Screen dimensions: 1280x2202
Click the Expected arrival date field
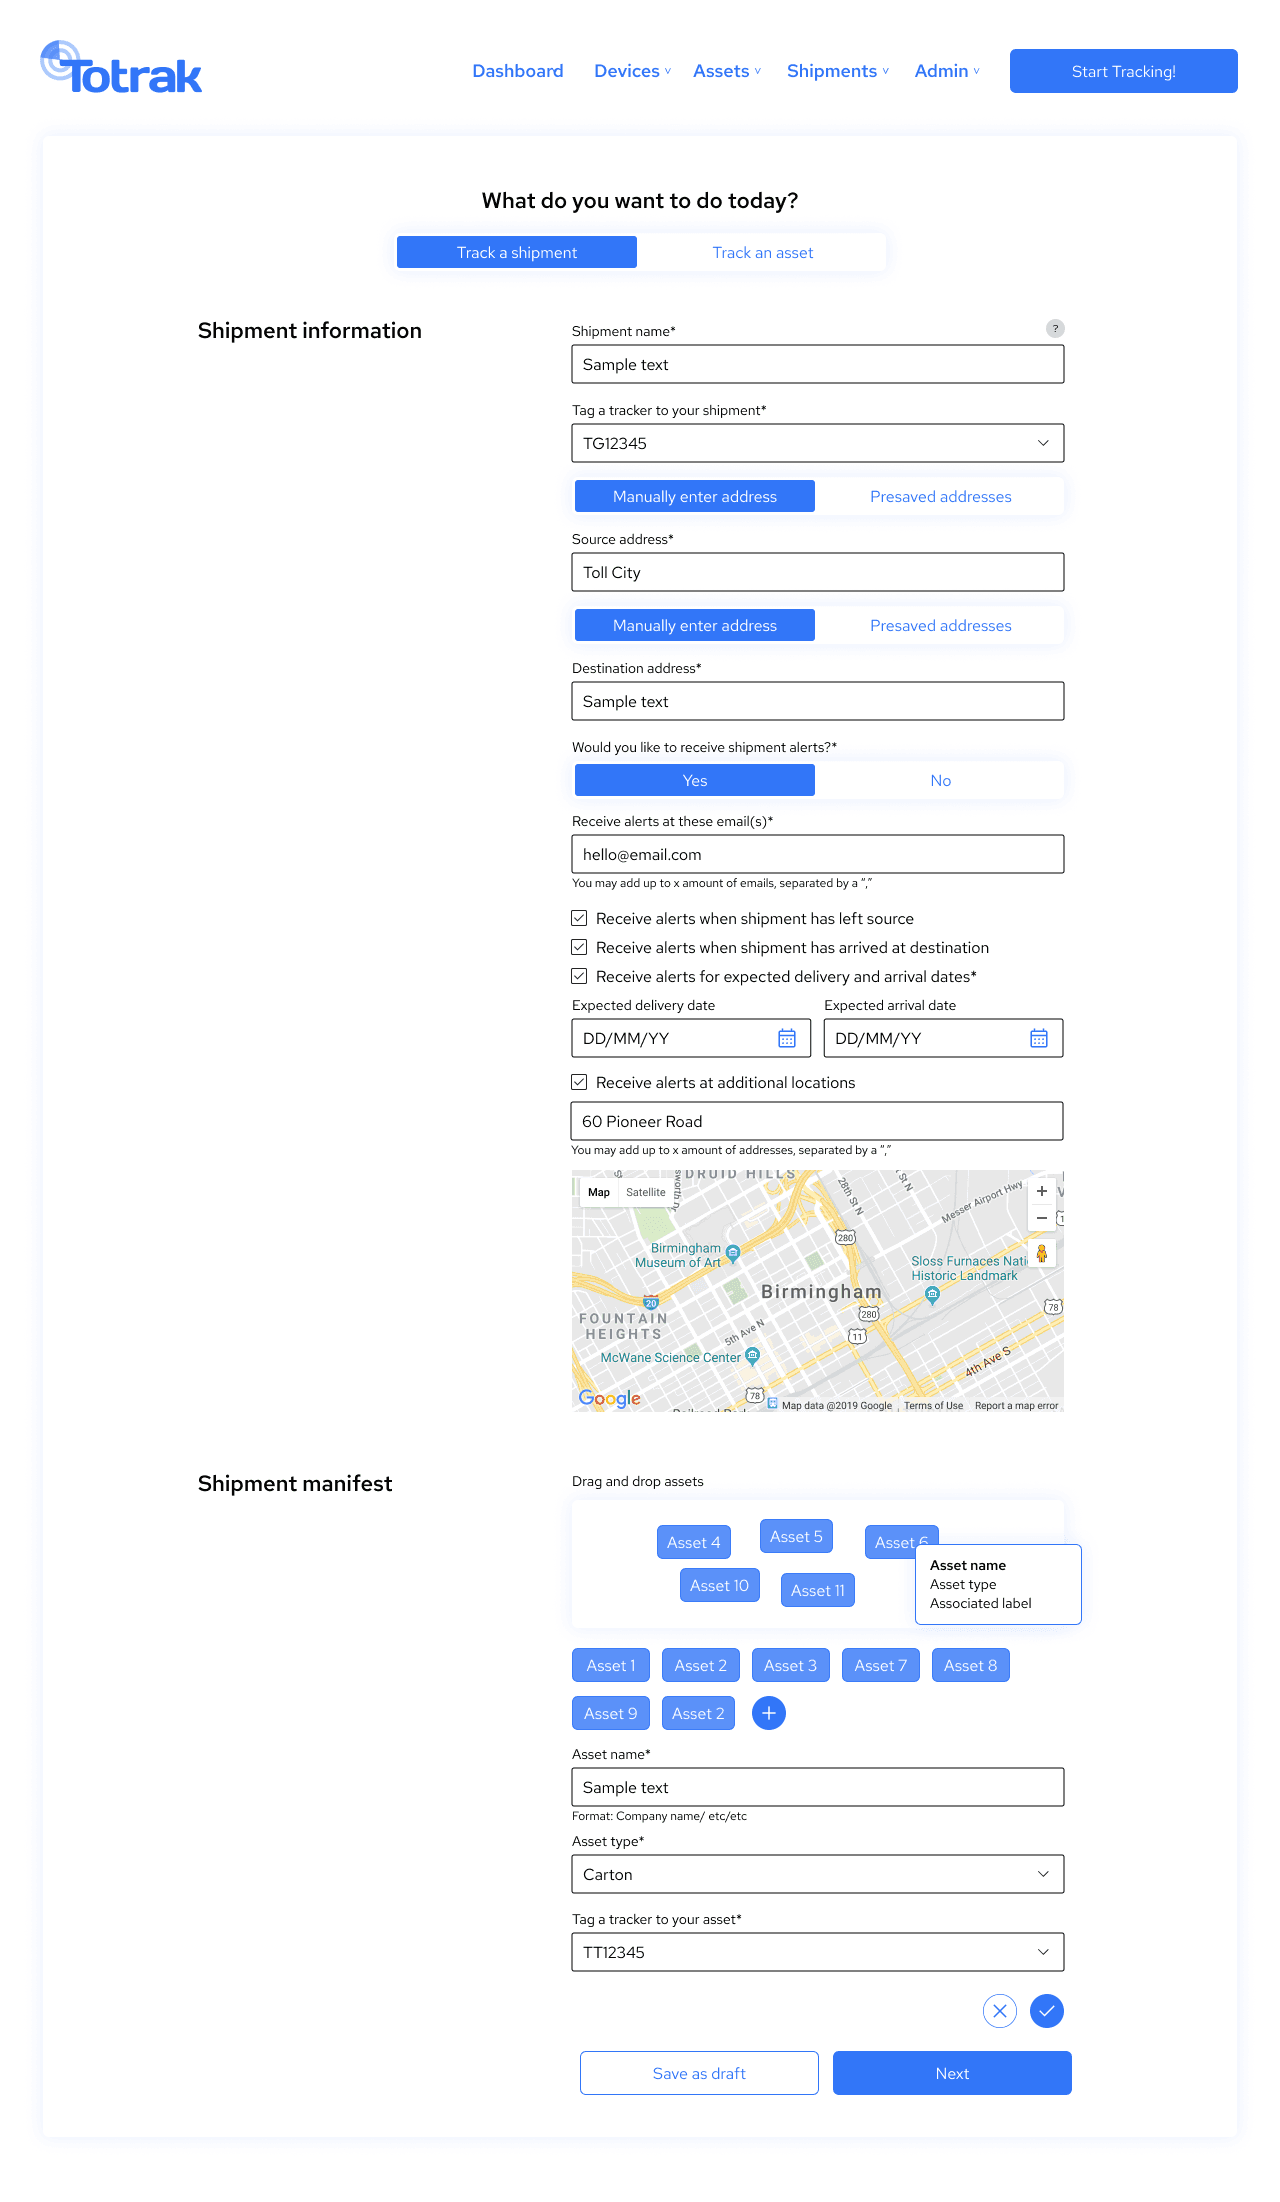(943, 1038)
